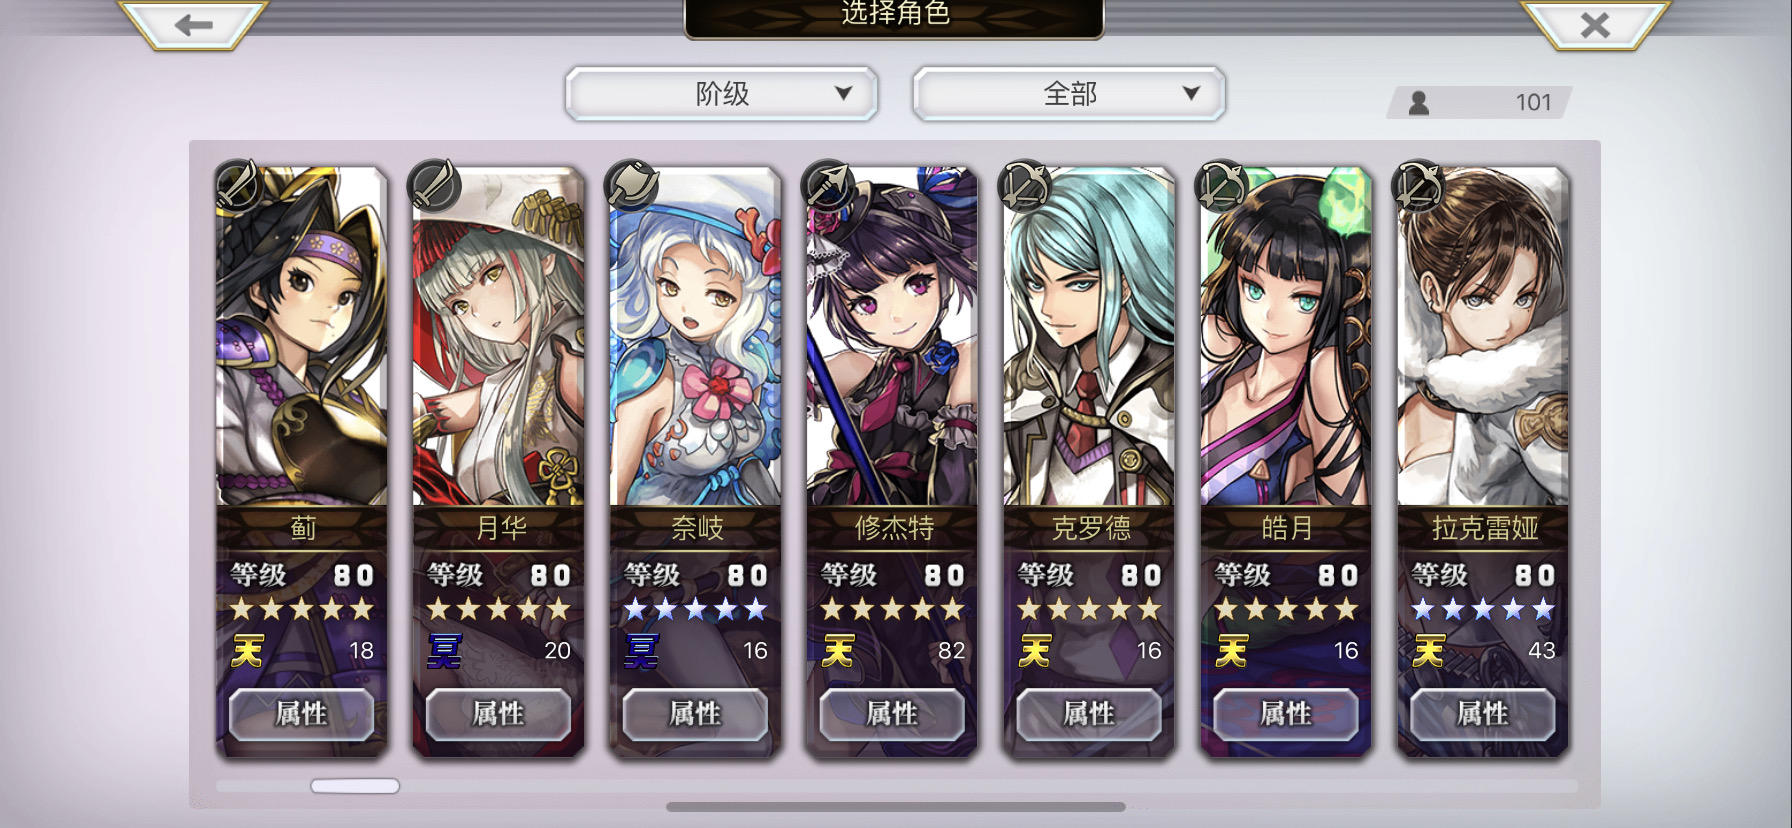Select the 月华 character portrait
Image resolution: width=1792 pixels, height=828 pixels.
tap(498, 337)
